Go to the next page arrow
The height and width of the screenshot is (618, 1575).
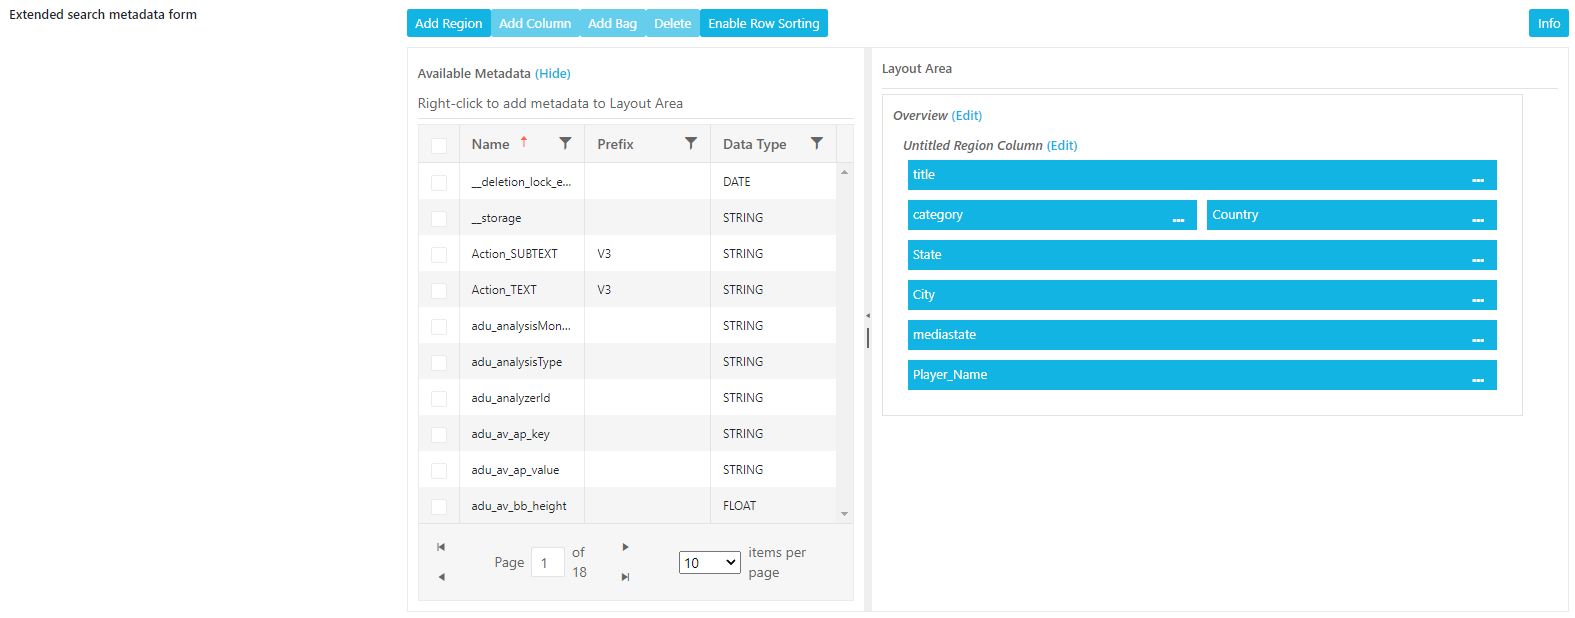tap(625, 547)
